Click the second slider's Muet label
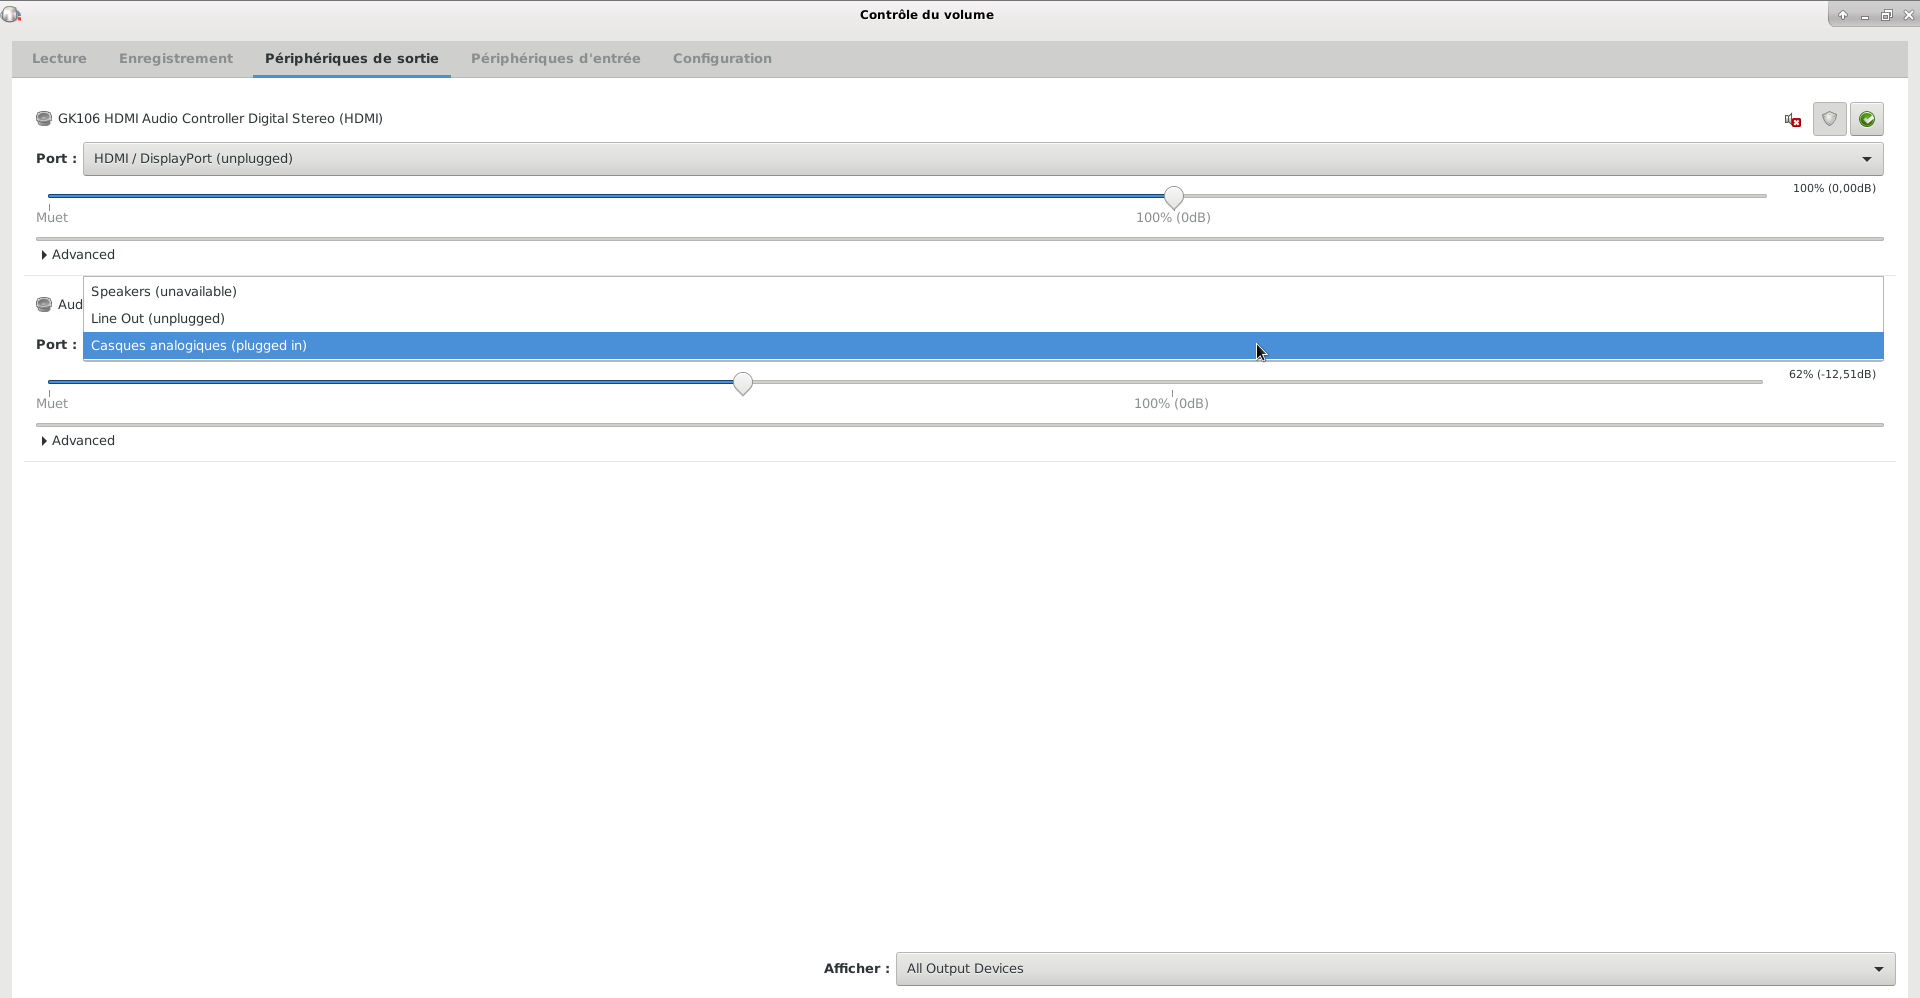This screenshot has height=998, width=1920. click(x=52, y=403)
